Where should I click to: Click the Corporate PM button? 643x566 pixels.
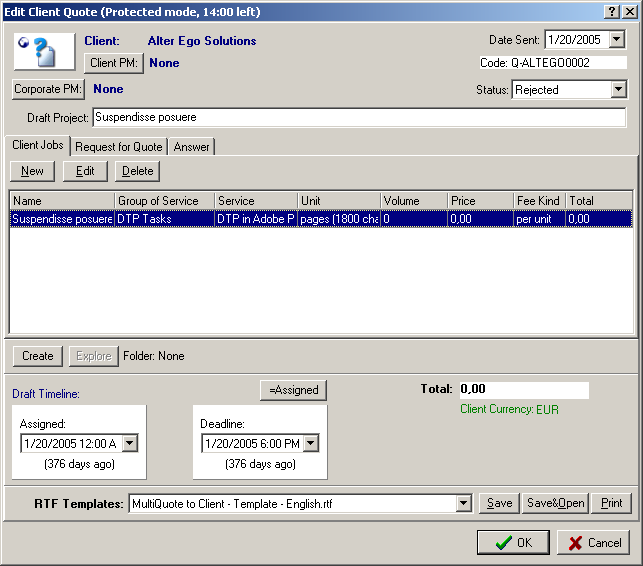pyautogui.click(x=49, y=89)
